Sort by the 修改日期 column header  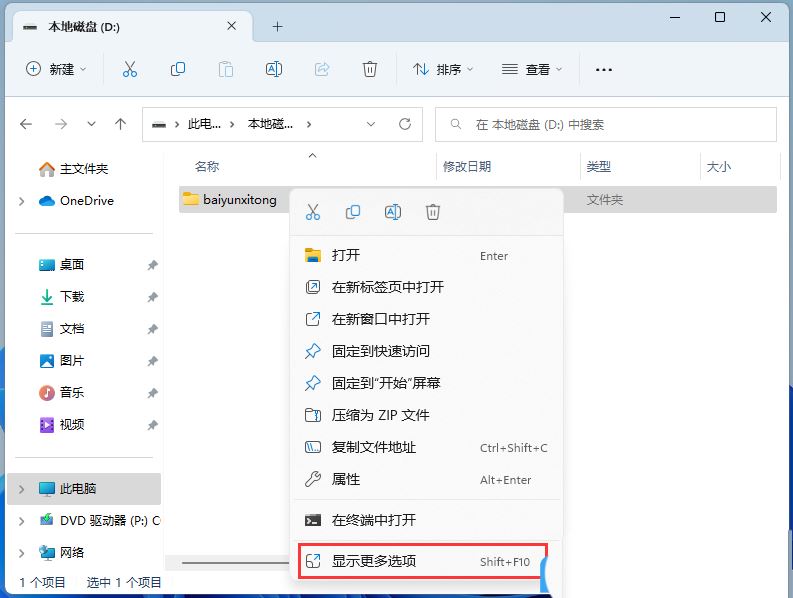coord(467,166)
